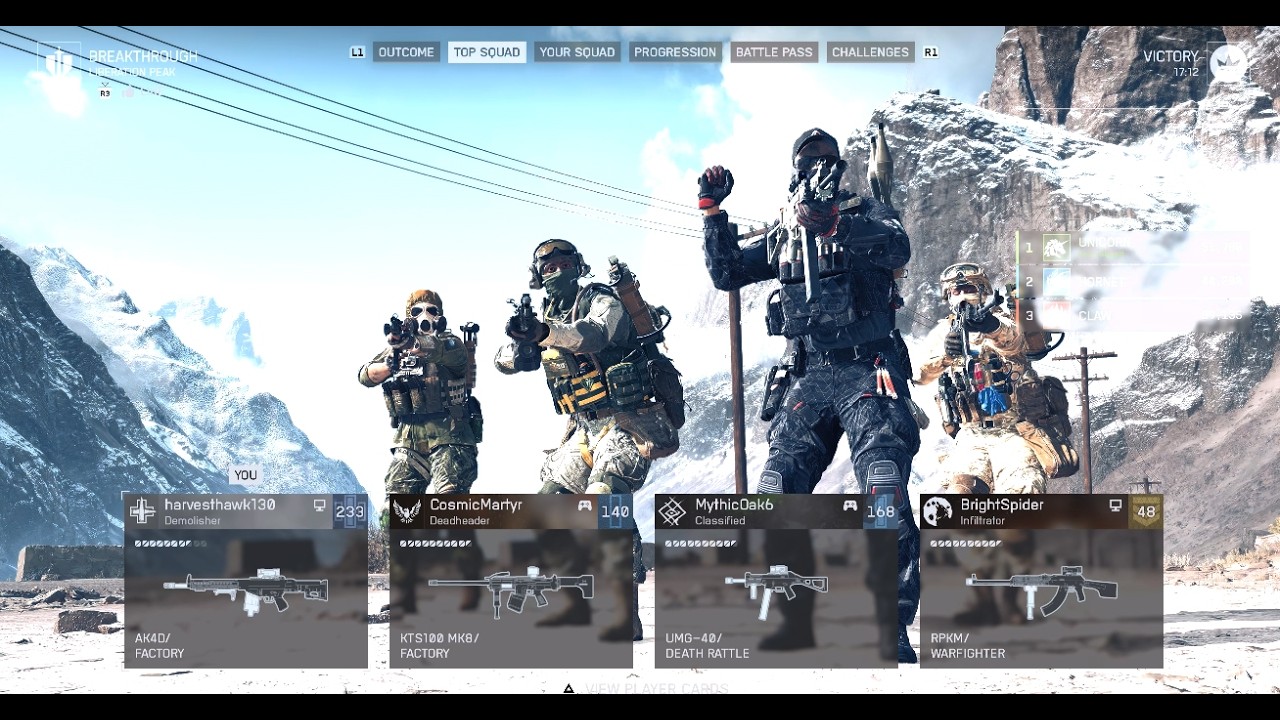Click the 'Demolisher' title text
The width and height of the screenshot is (1280, 720).
(x=192, y=521)
